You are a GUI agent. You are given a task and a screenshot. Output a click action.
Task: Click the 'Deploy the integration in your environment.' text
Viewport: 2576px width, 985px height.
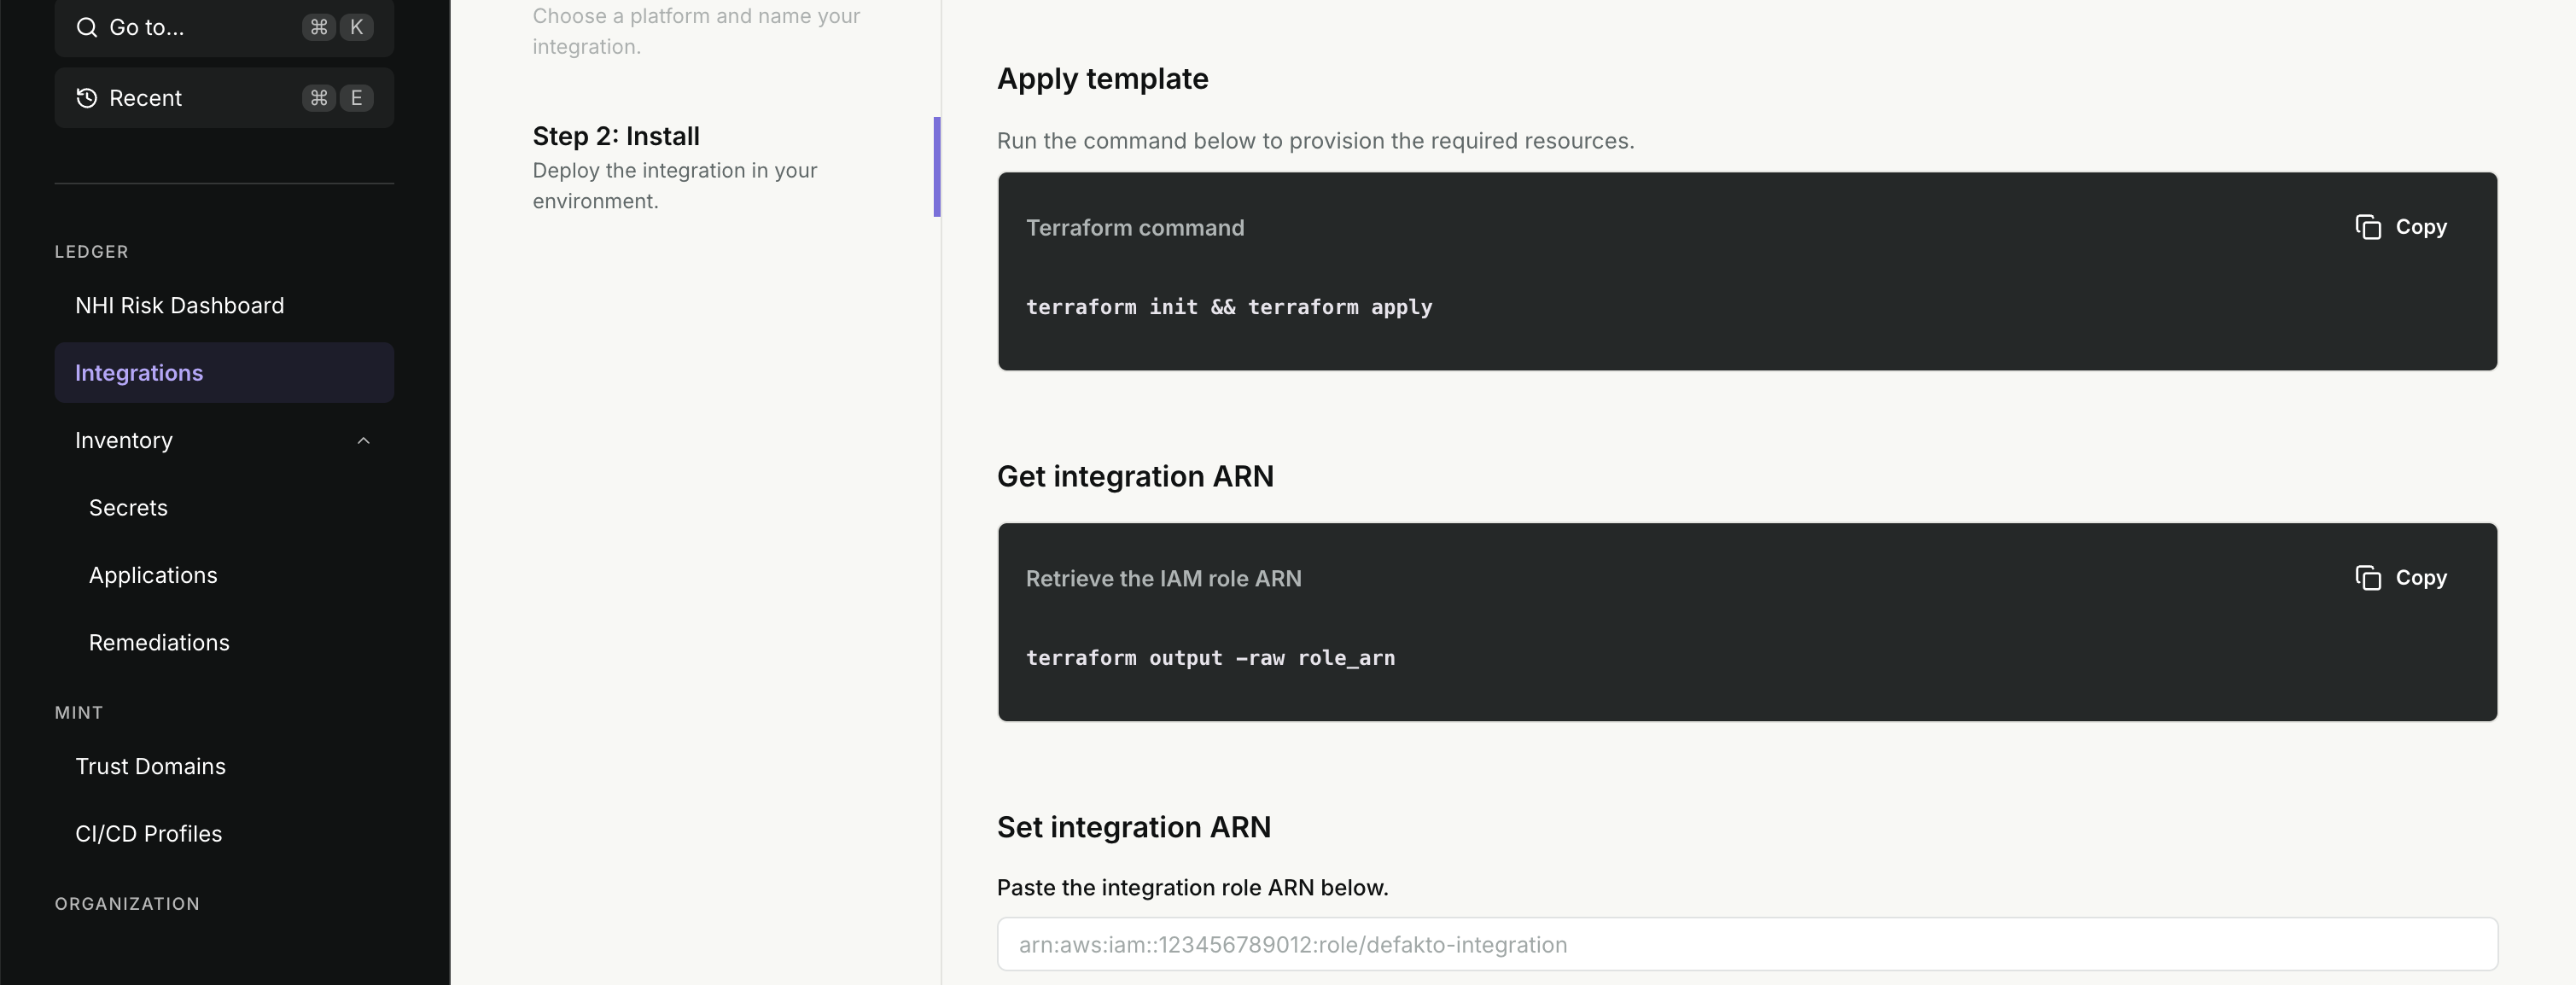(675, 186)
